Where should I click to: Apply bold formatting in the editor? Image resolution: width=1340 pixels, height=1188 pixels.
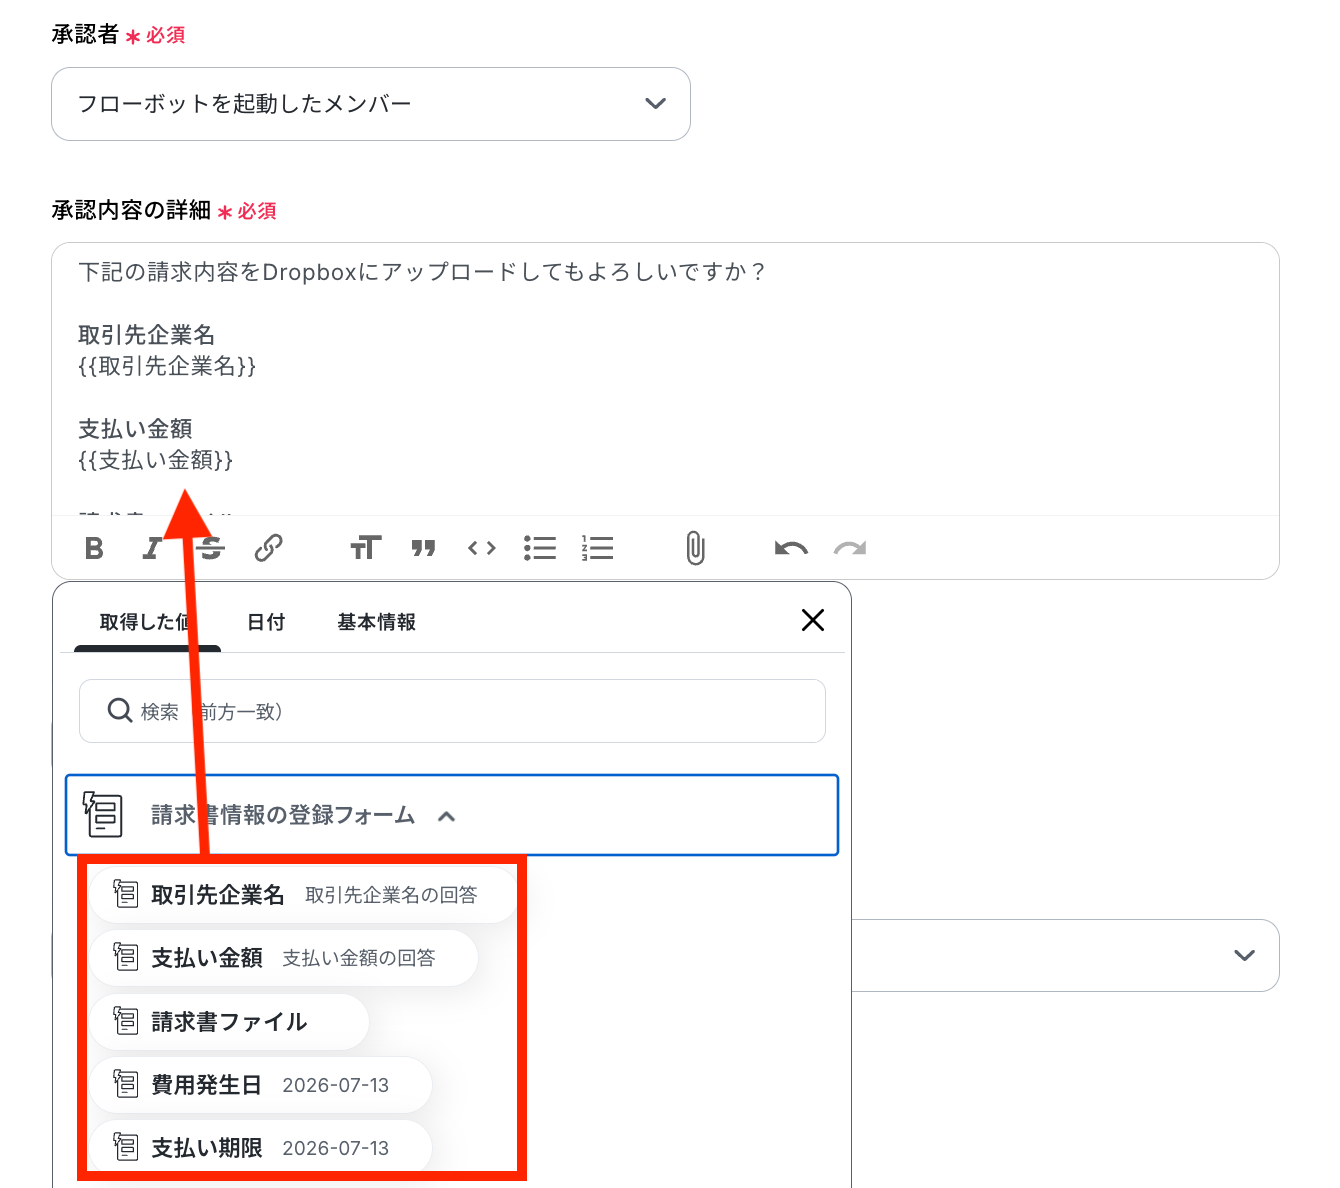point(94,548)
